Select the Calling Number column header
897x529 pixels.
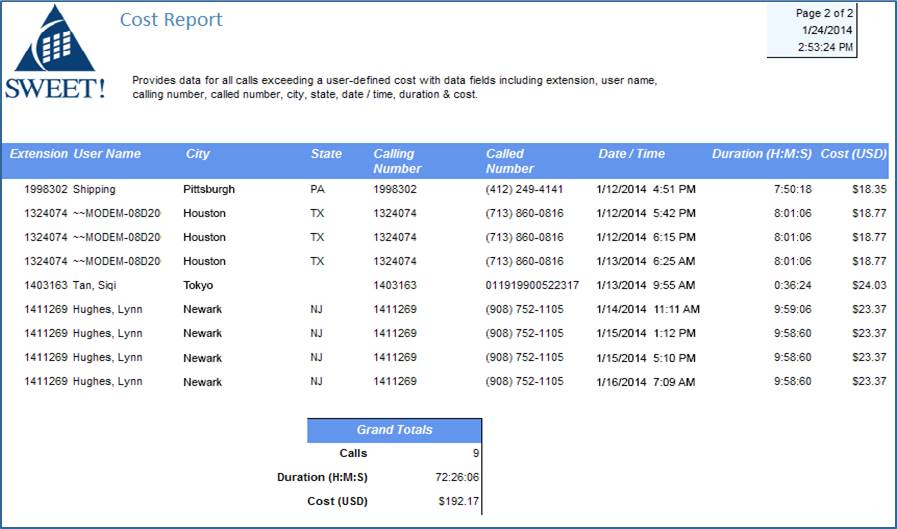tap(397, 161)
